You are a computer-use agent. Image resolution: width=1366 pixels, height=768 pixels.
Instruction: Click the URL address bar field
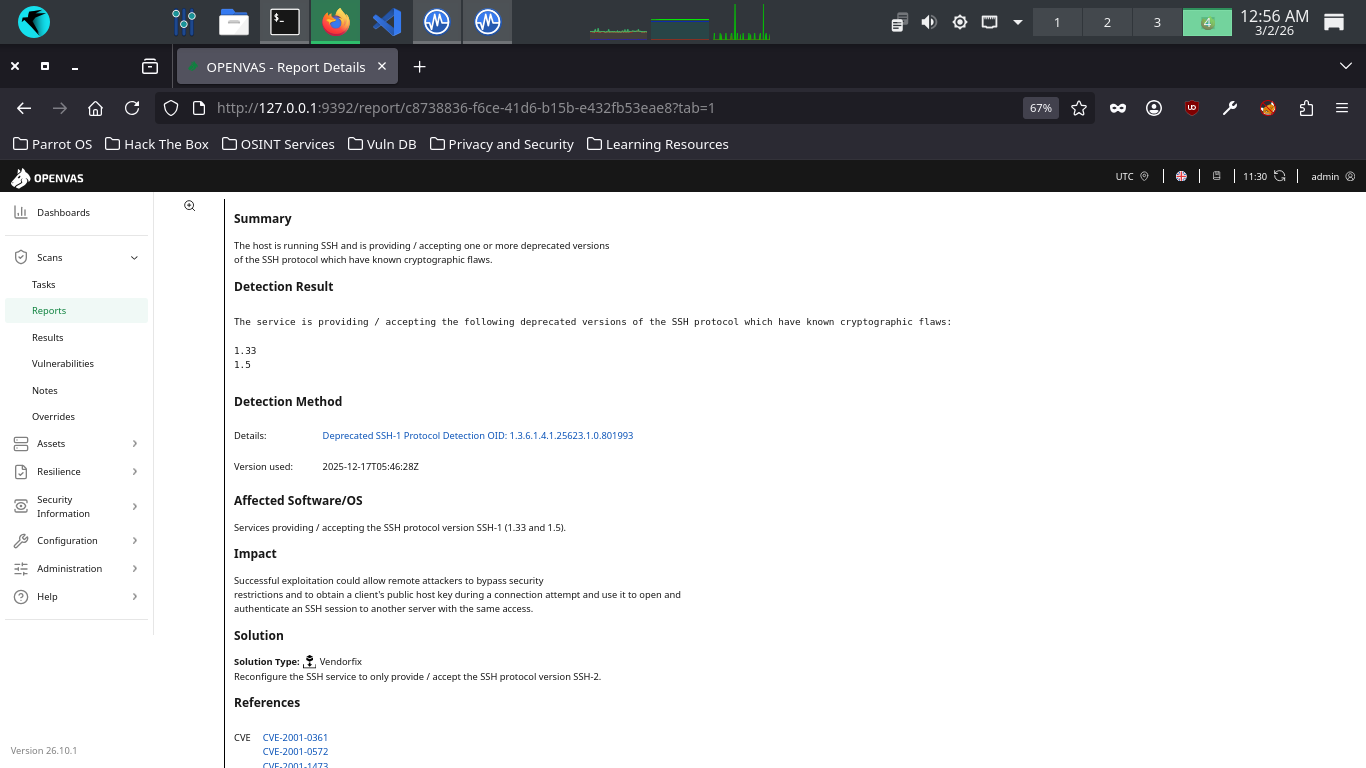[x=600, y=108]
